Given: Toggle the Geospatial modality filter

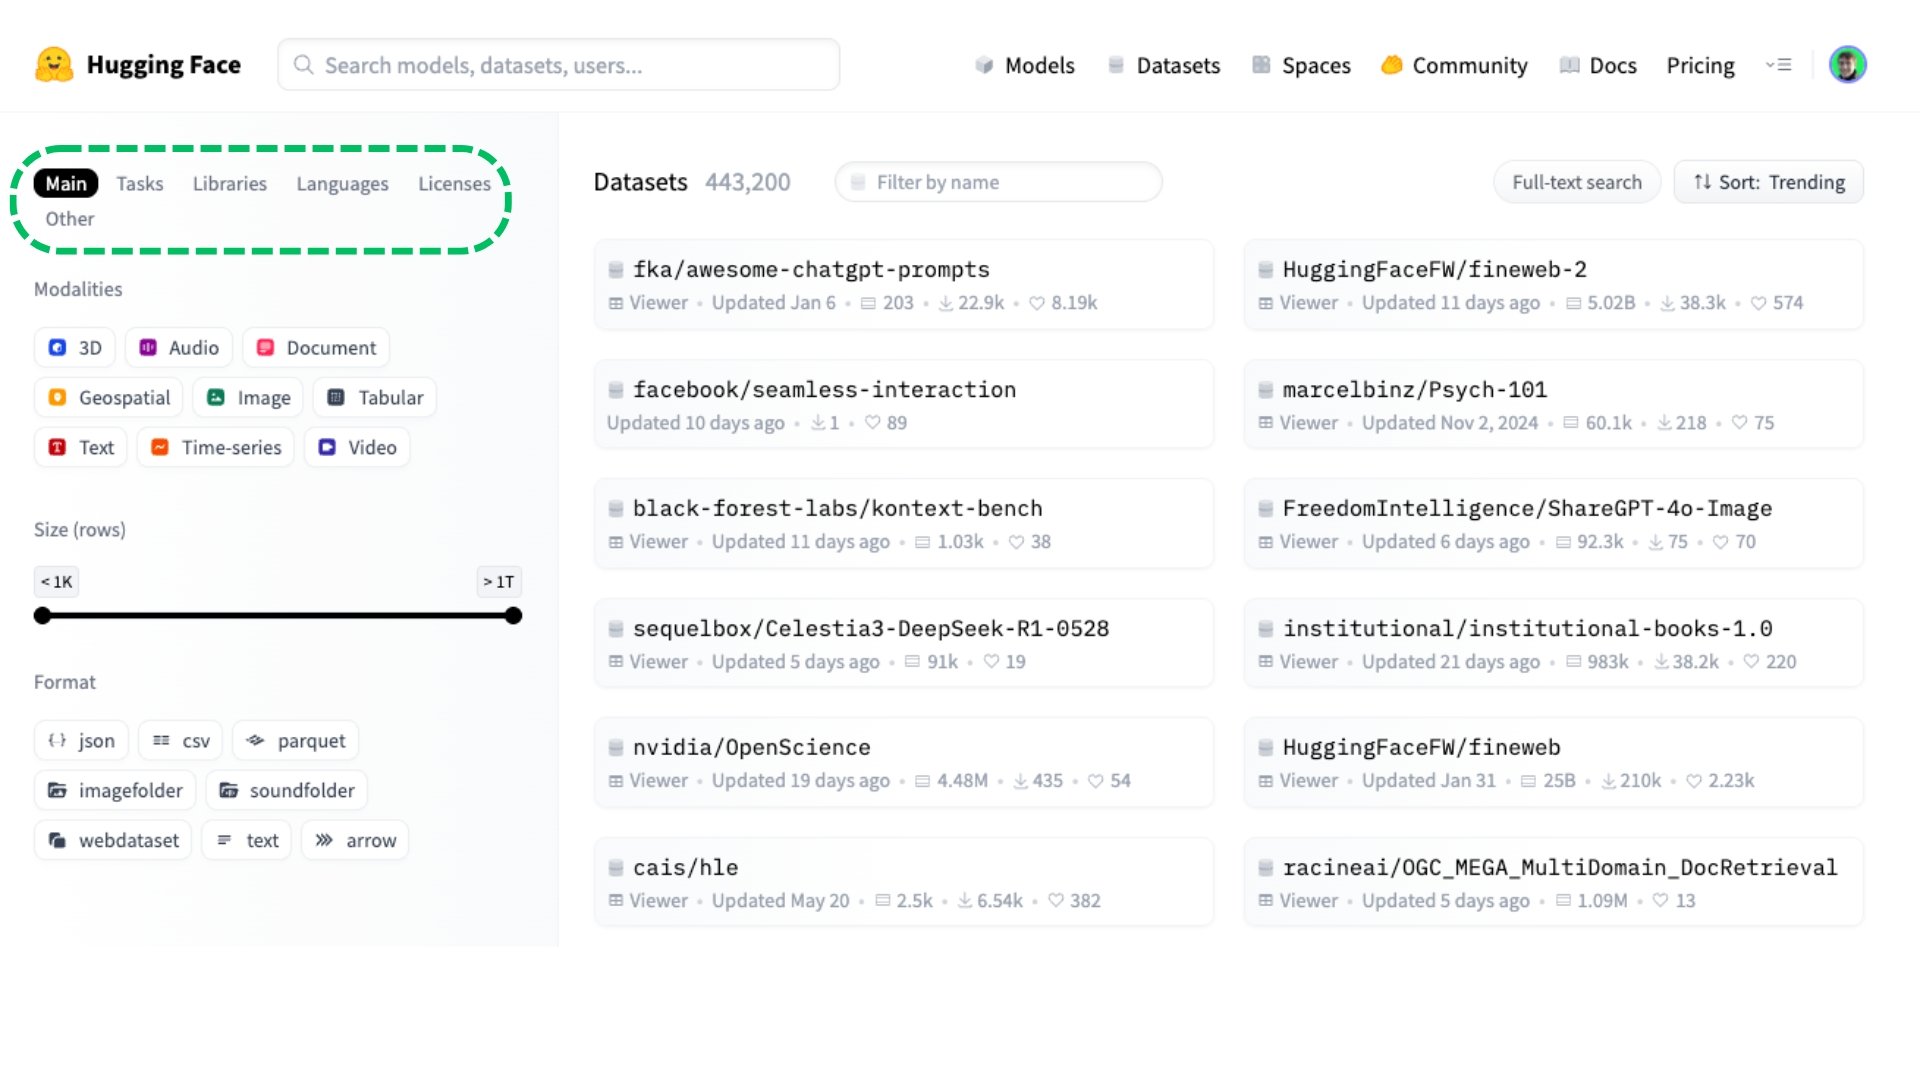Looking at the screenshot, I should (x=109, y=397).
